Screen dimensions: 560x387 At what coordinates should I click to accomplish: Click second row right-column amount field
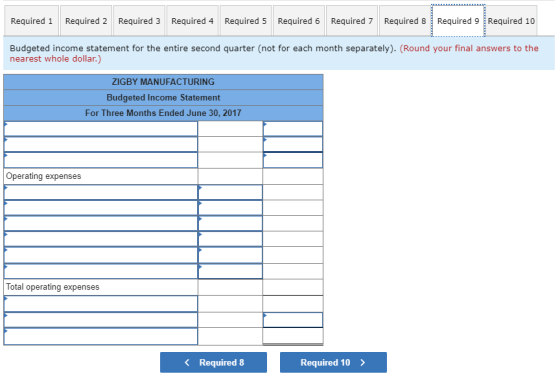pos(293,144)
